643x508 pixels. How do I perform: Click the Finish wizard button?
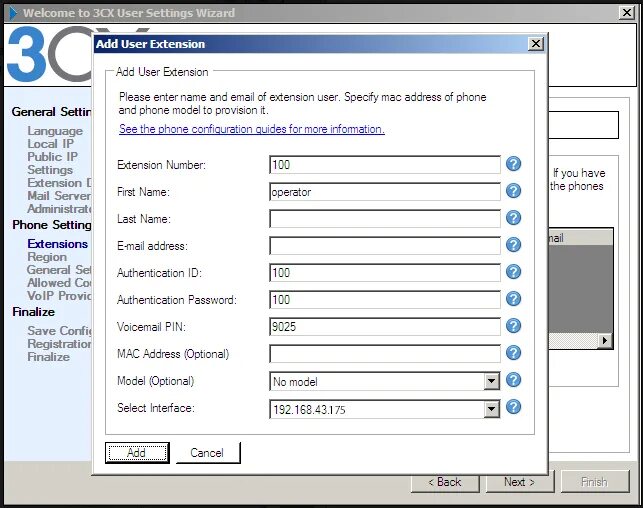pyautogui.click(x=595, y=482)
